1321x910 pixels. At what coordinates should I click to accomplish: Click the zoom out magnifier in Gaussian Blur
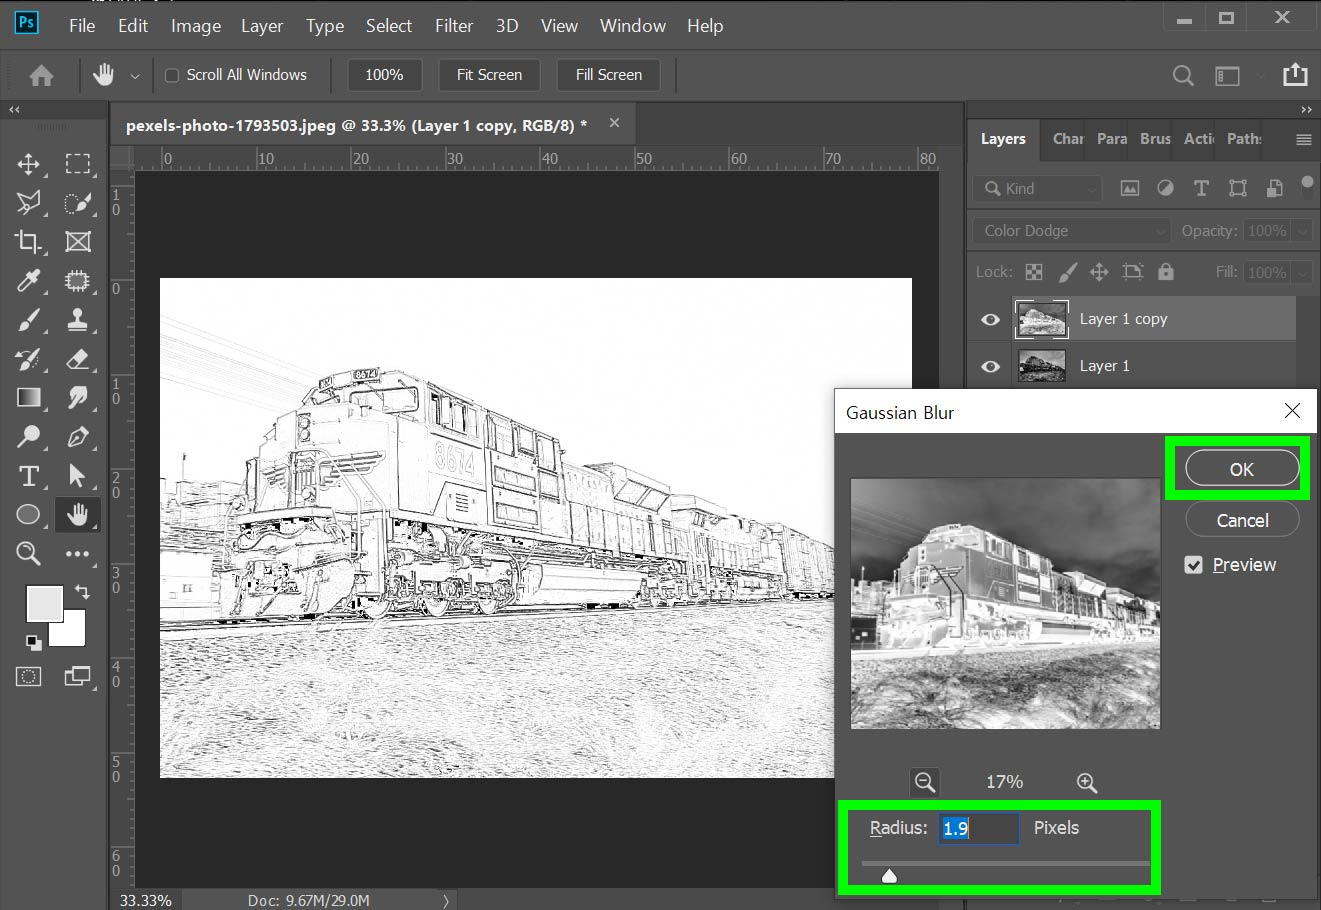coord(925,782)
